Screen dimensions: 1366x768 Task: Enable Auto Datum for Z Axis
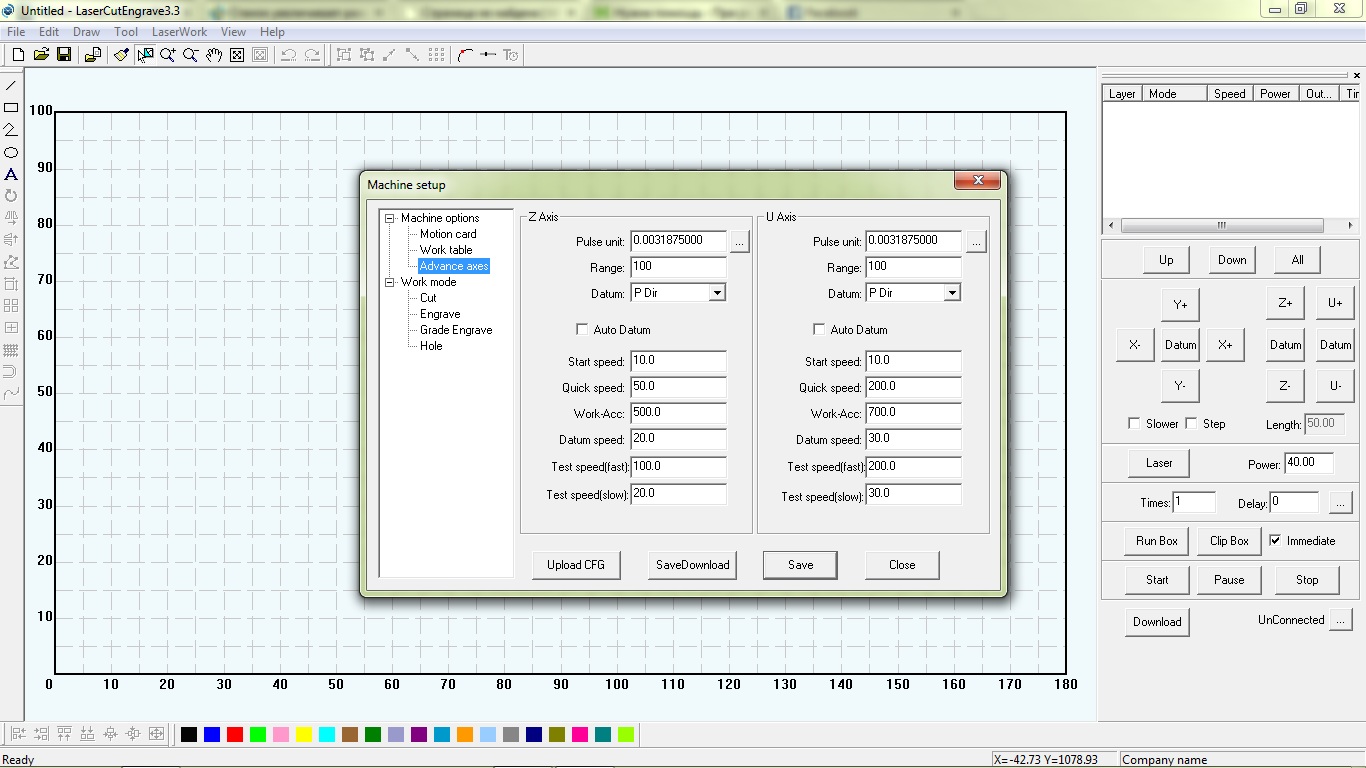[582, 330]
